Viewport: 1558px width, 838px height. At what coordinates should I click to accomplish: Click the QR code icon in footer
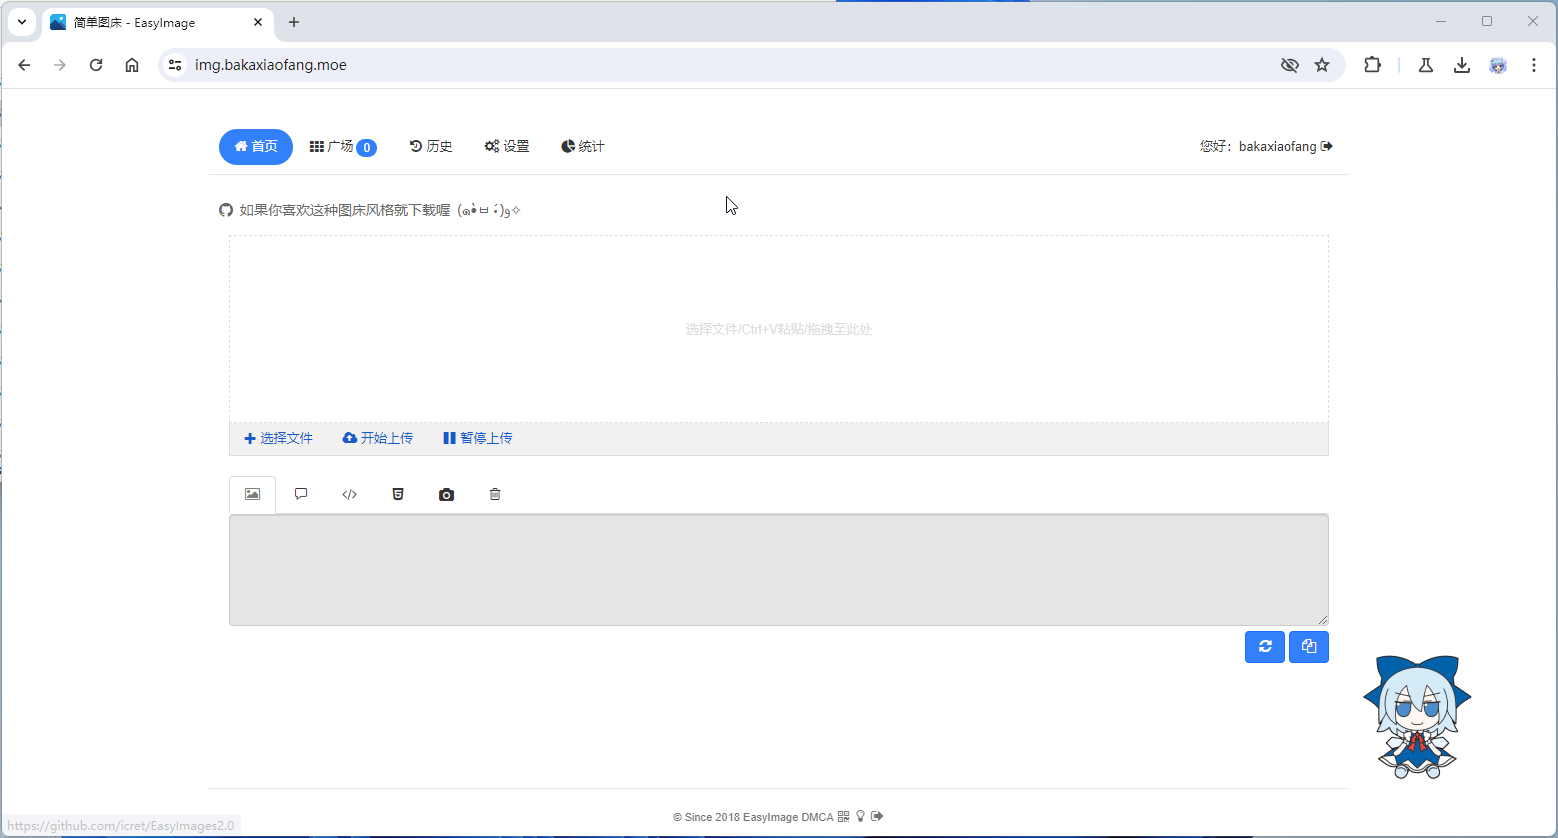(843, 817)
